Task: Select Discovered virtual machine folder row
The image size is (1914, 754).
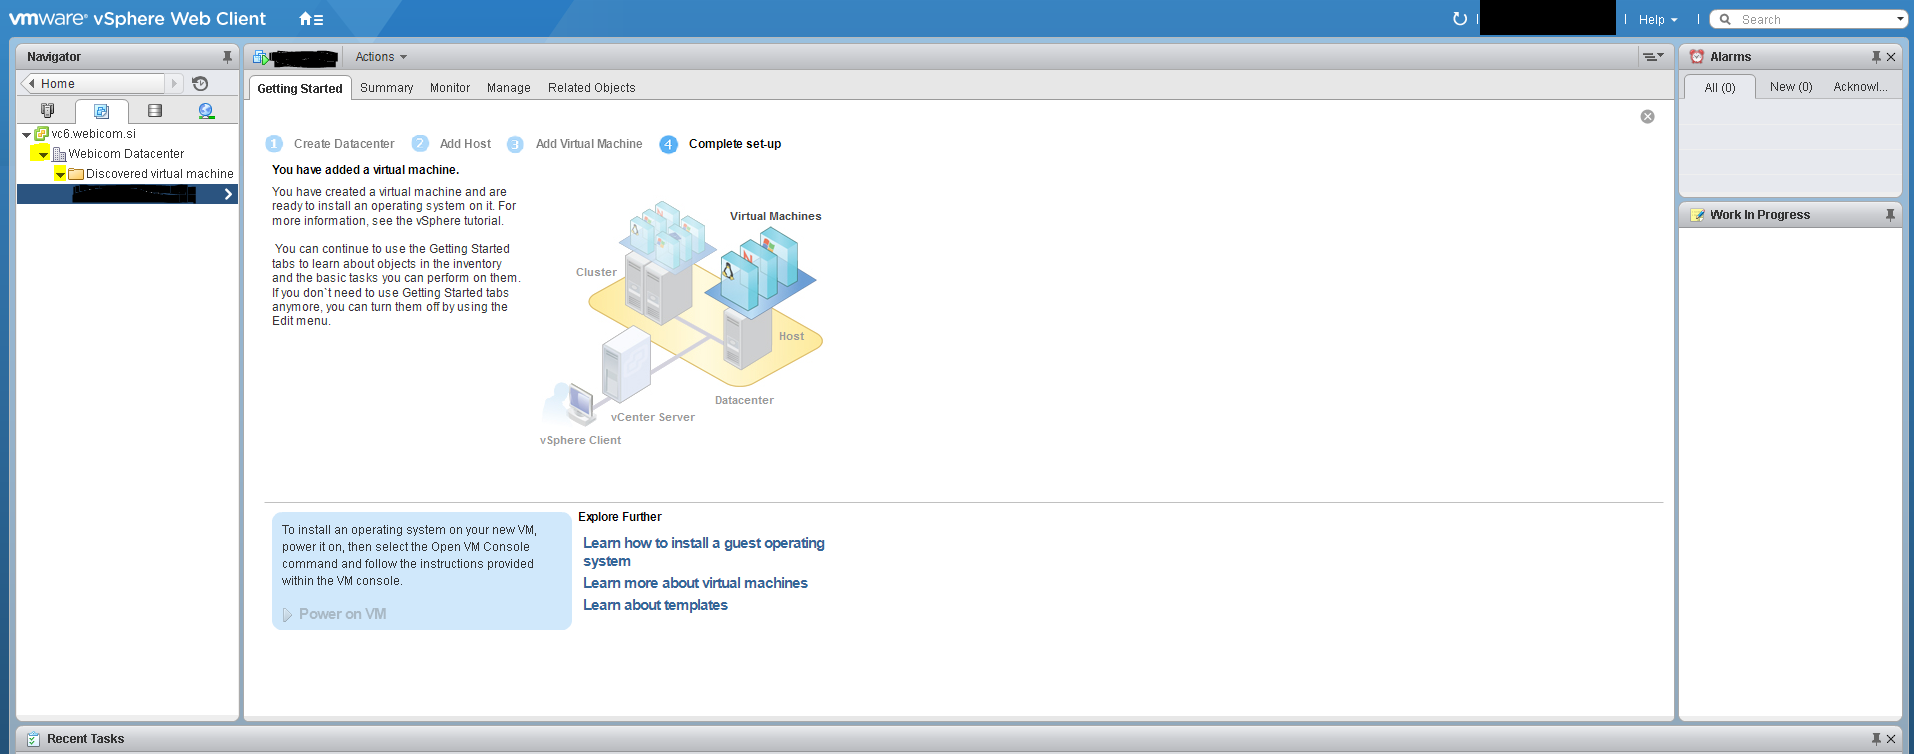Action: pyautogui.click(x=160, y=174)
